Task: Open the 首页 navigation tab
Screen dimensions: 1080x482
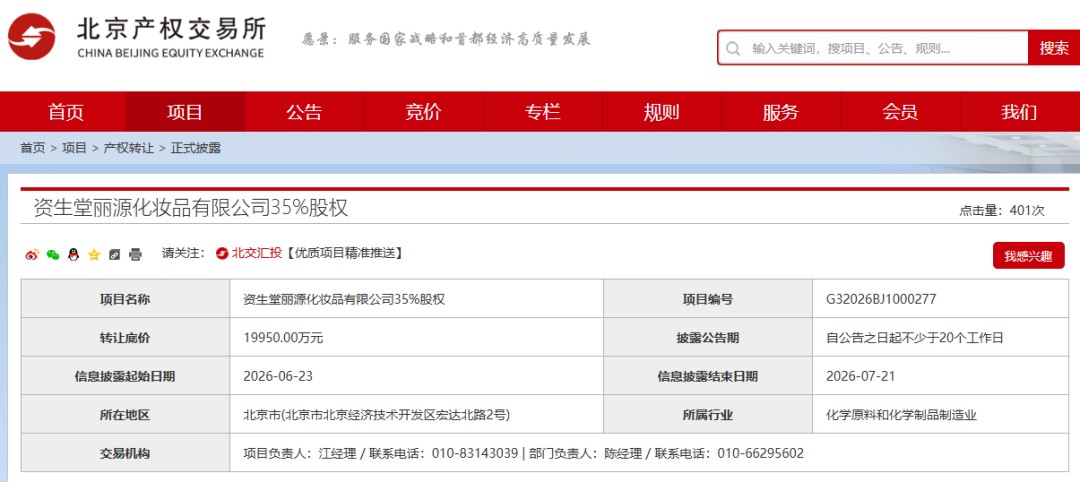Action: click(x=66, y=112)
